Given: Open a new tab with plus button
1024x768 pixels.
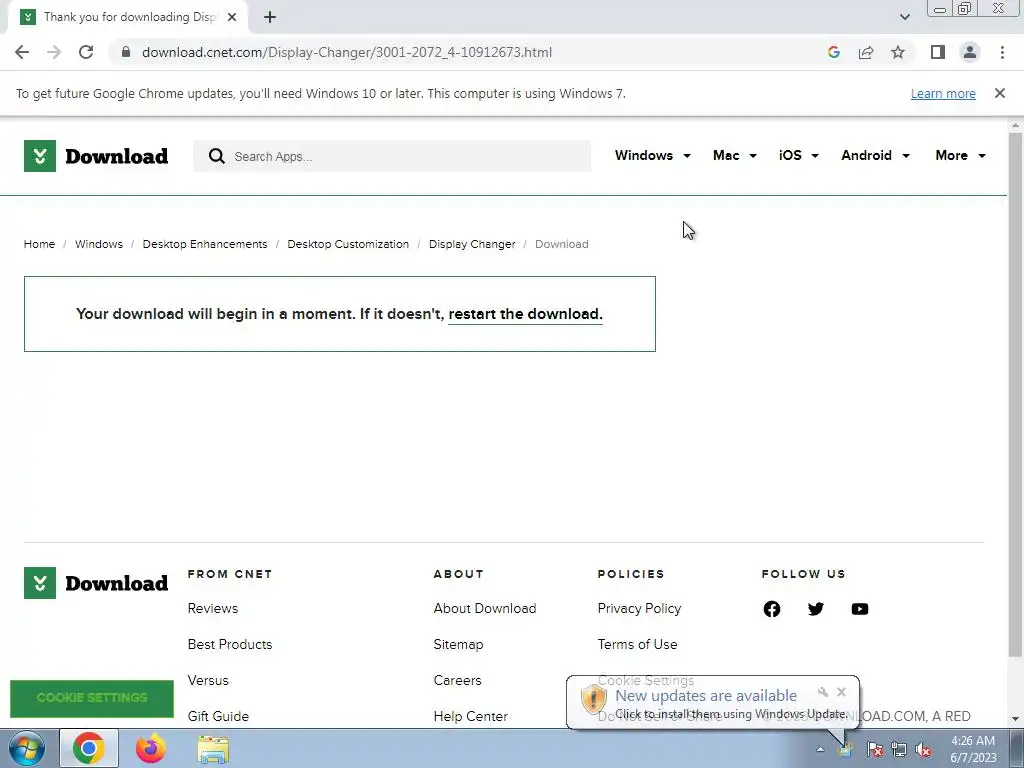Looking at the screenshot, I should [270, 17].
